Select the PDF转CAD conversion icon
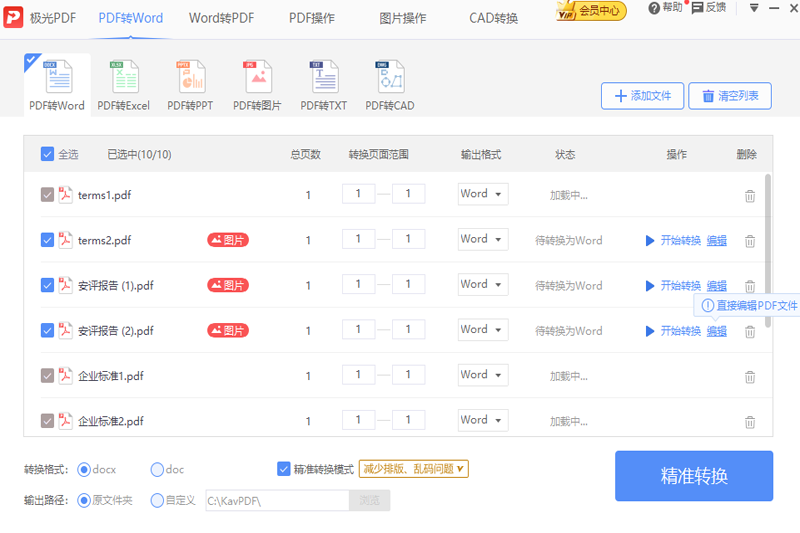 (389, 78)
